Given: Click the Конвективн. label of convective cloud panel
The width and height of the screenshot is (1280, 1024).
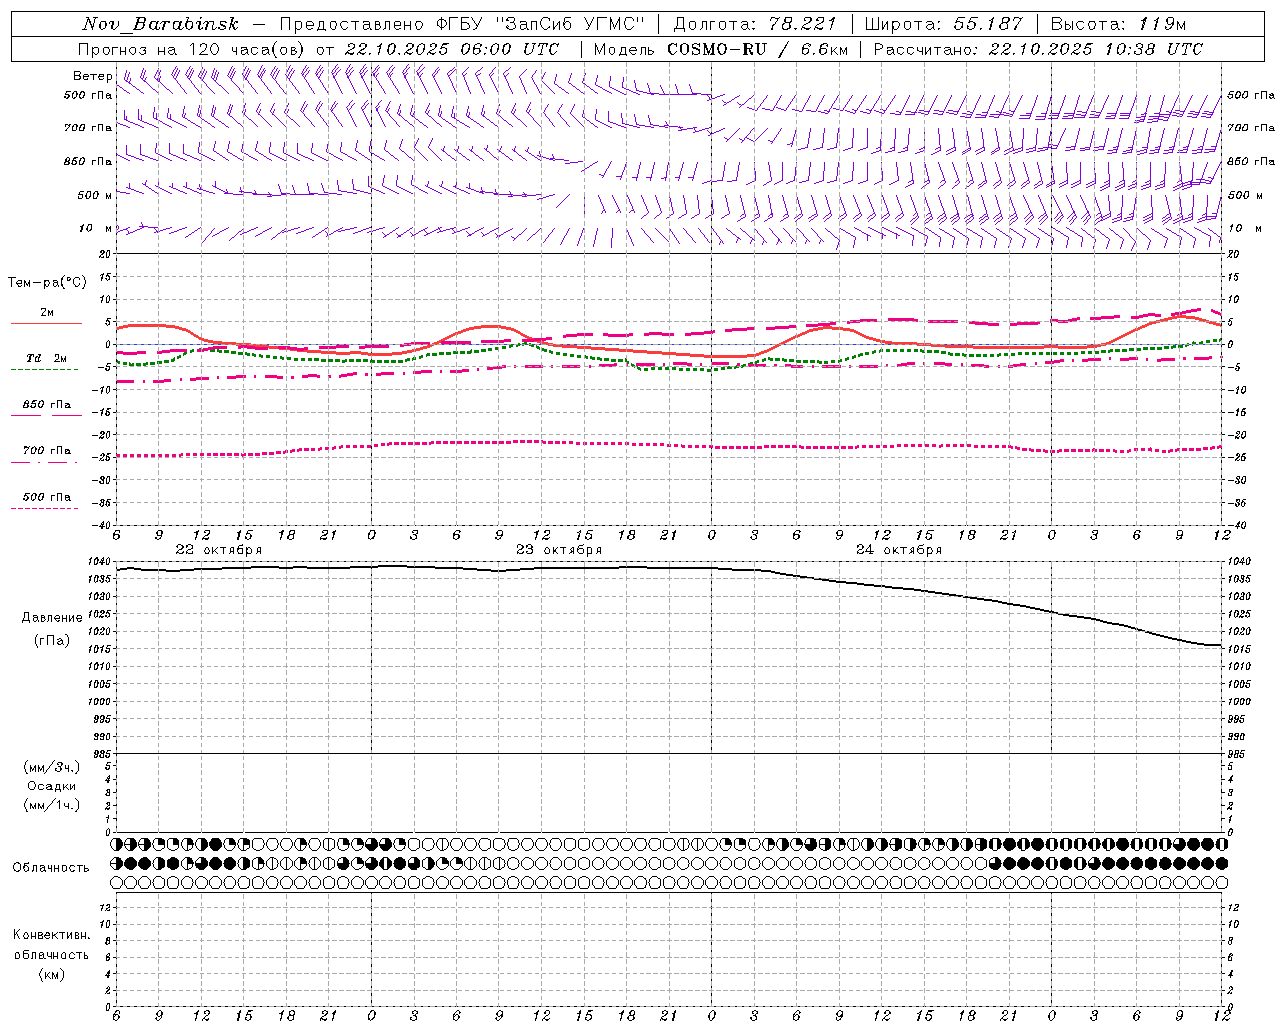Looking at the screenshot, I should tap(52, 935).
